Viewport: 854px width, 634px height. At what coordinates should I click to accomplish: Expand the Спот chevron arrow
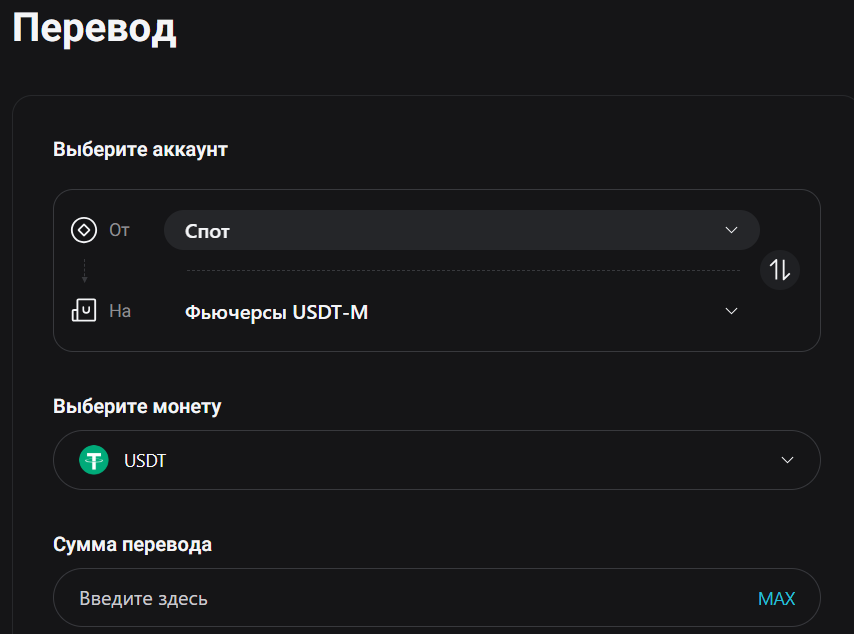point(731,230)
